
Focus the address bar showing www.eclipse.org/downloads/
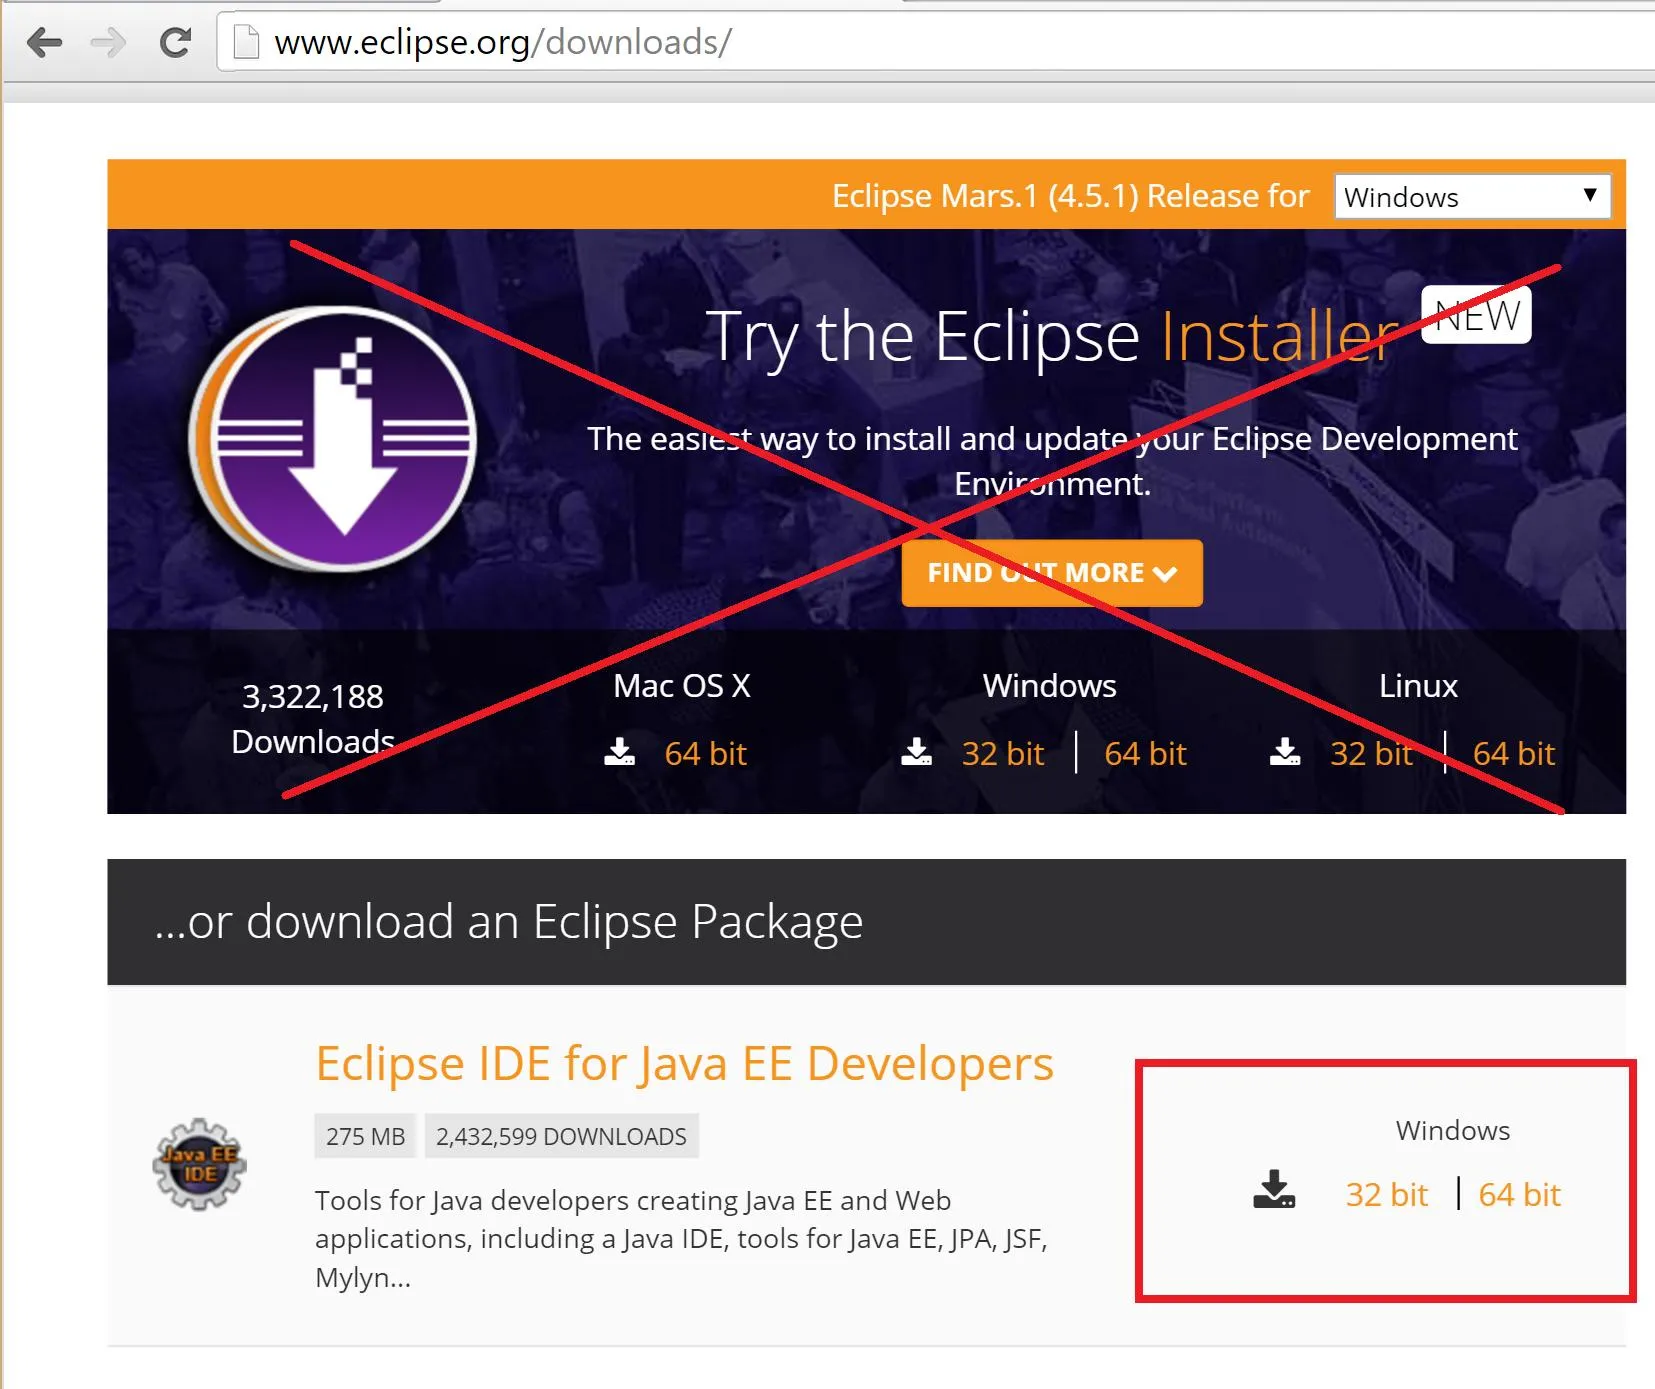[x=935, y=42]
